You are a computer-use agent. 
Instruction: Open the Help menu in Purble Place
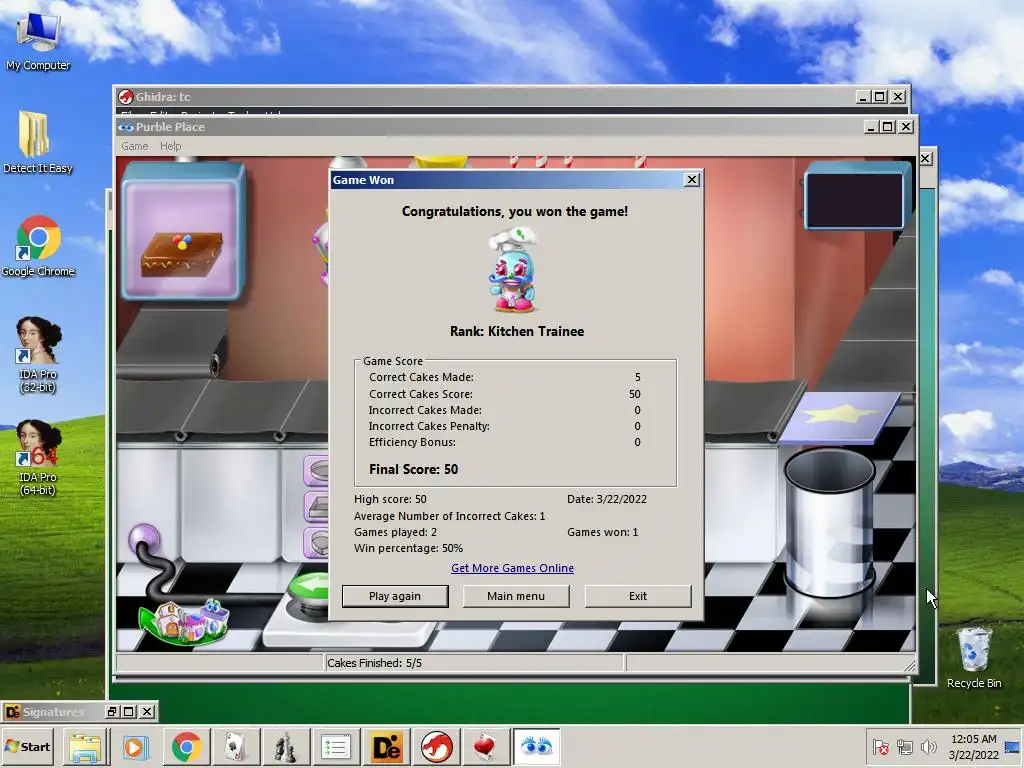pyautogui.click(x=170, y=146)
